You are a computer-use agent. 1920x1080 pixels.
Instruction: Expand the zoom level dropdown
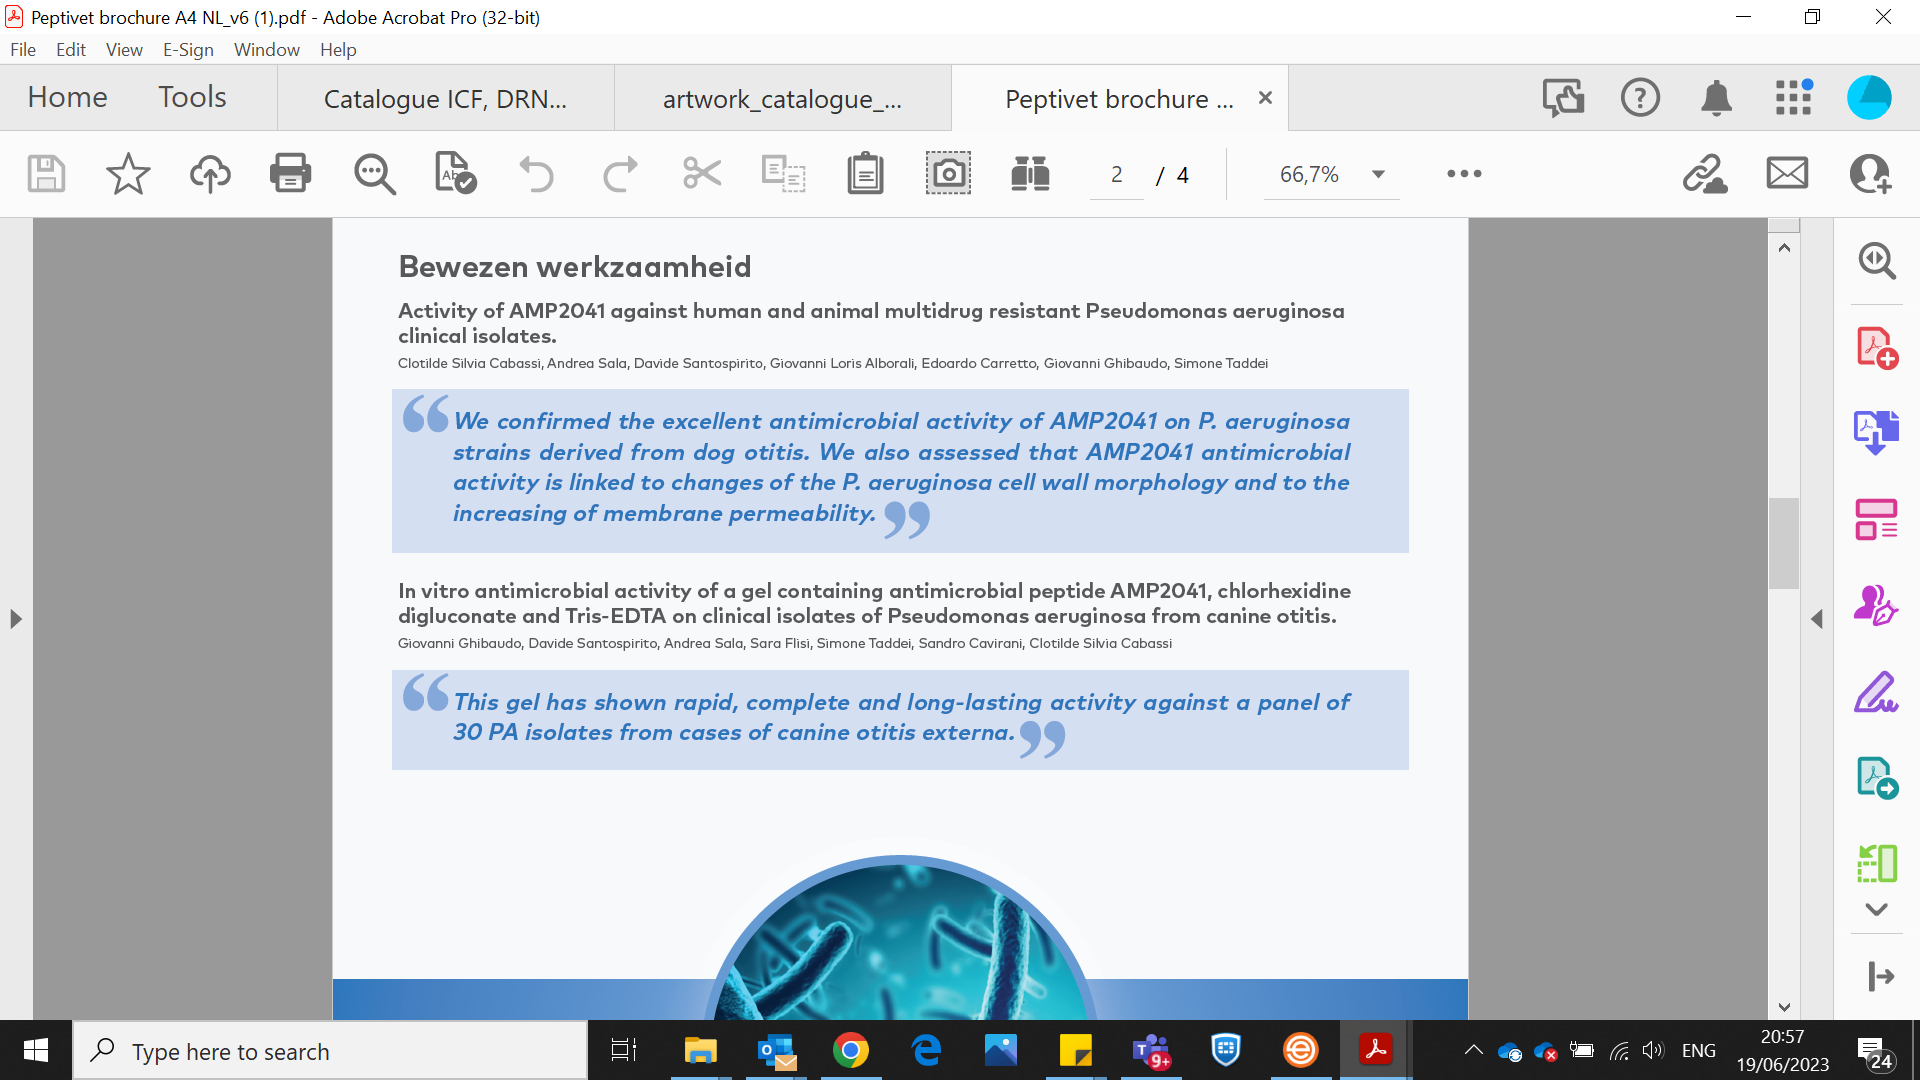pos(1378,174)
